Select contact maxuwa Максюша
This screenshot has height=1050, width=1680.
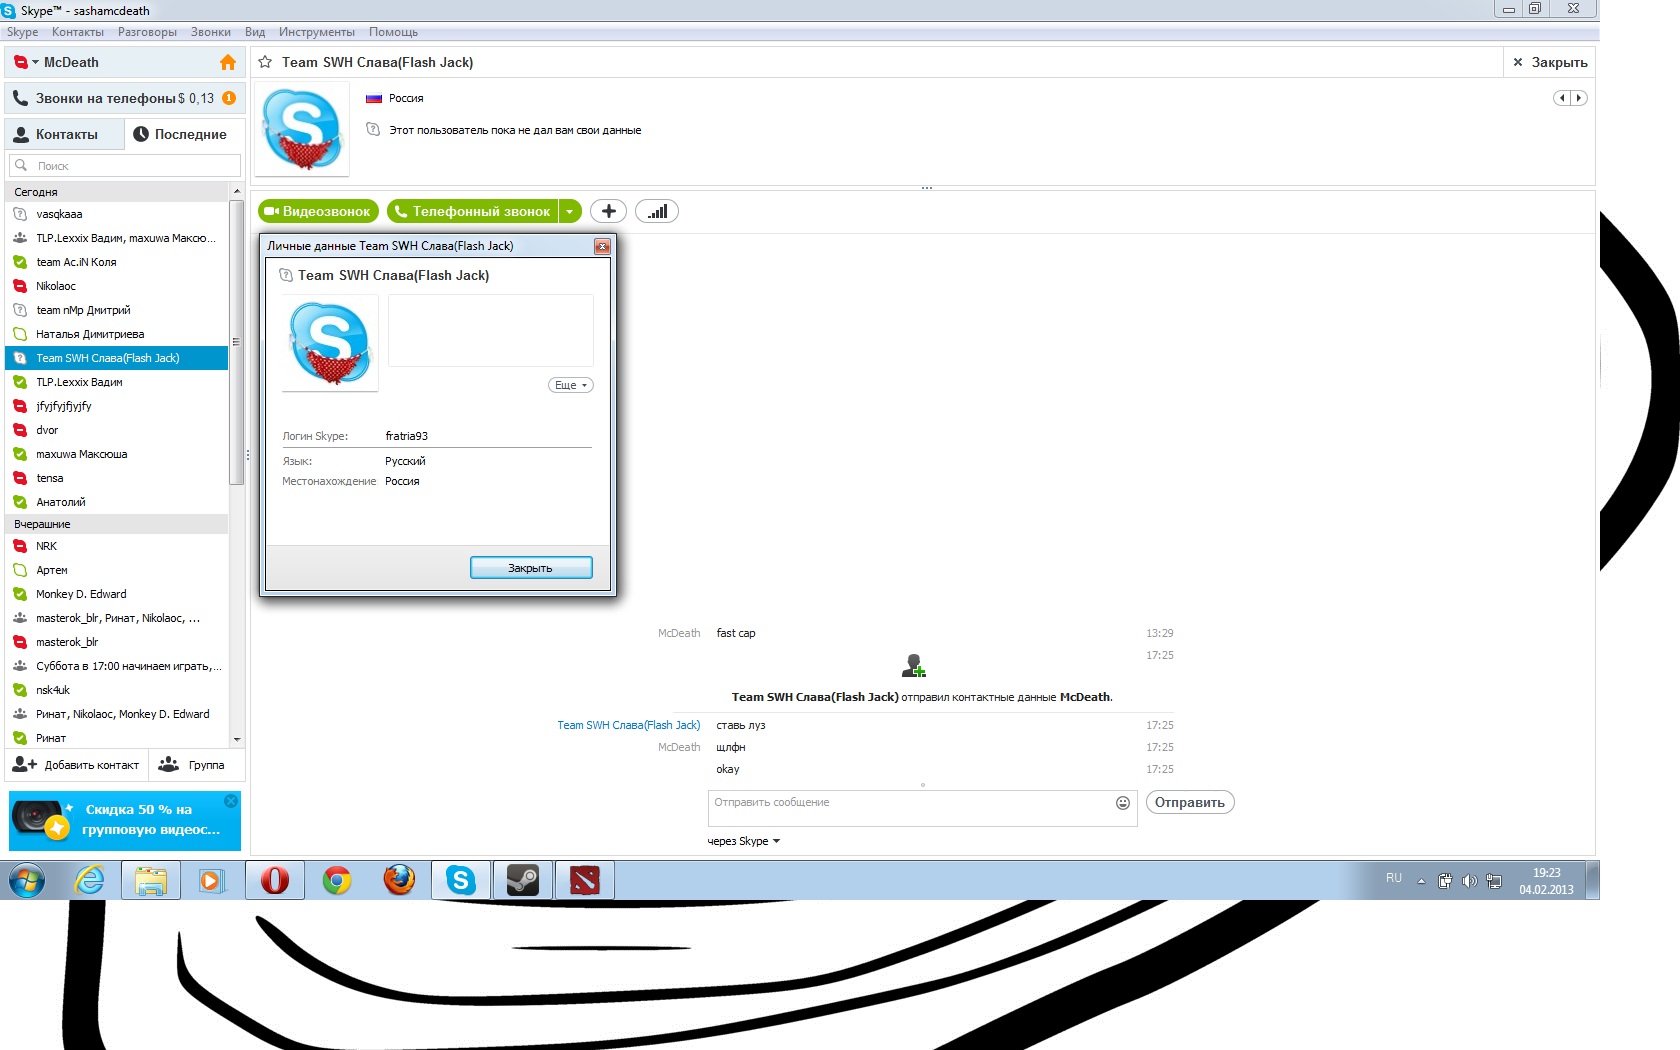click(117, 454)
